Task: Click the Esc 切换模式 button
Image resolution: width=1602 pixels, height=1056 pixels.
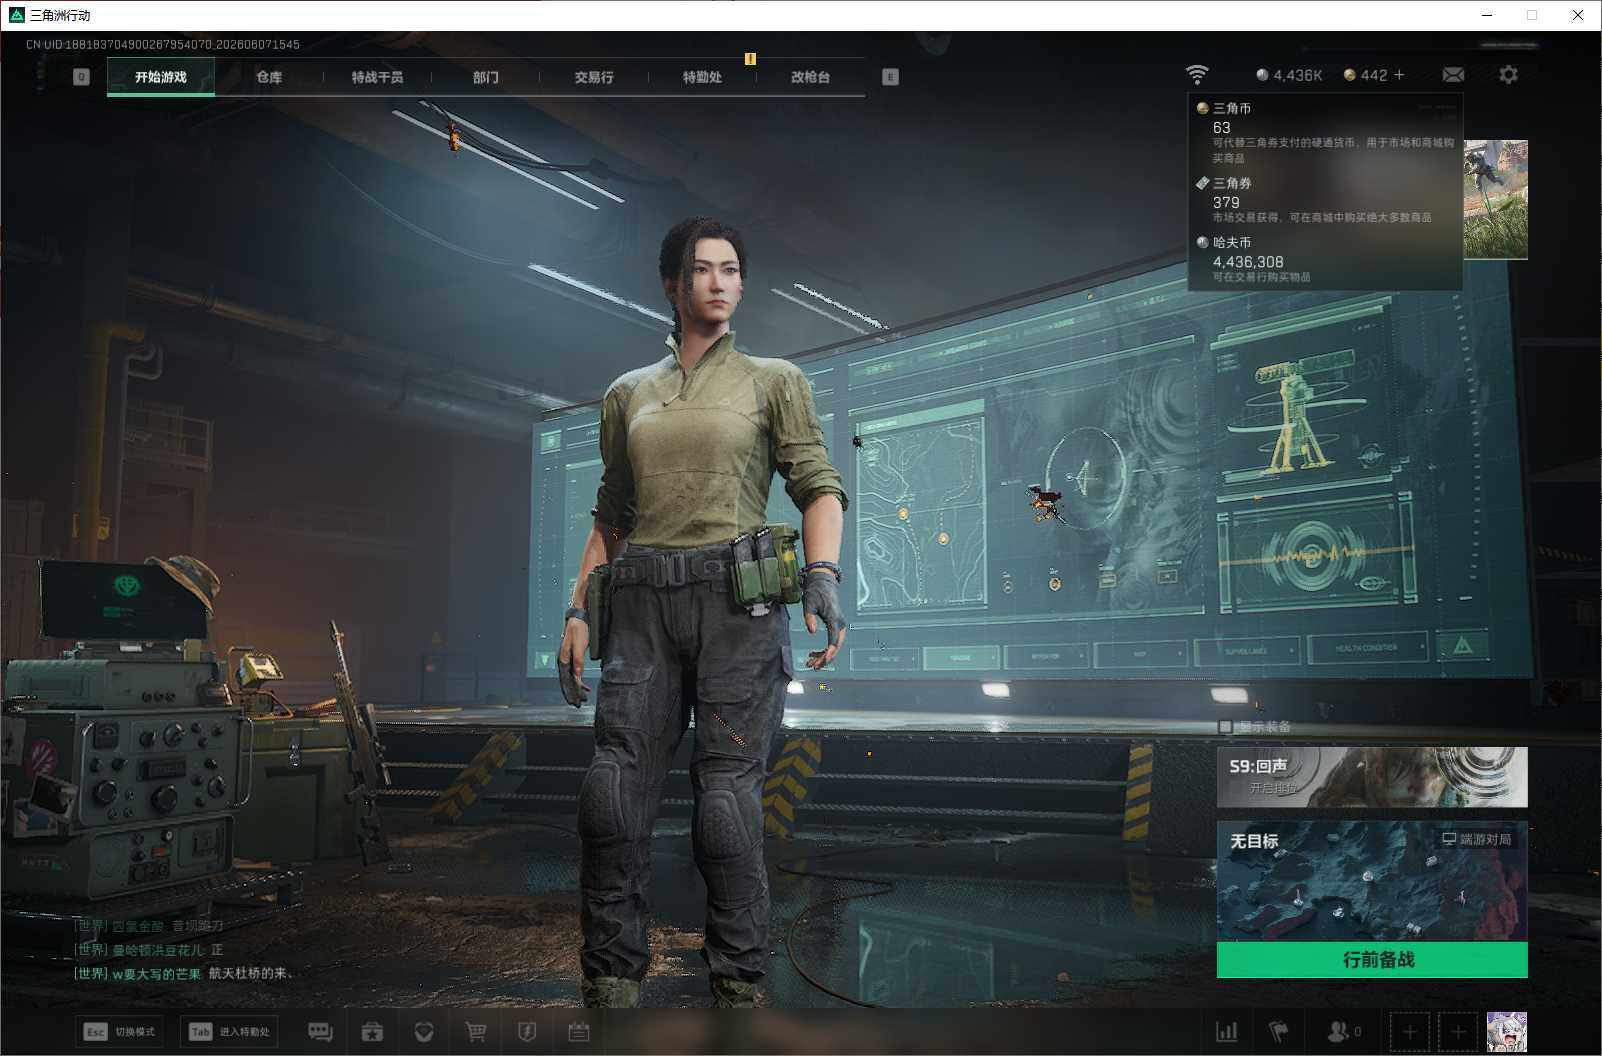Action: (x=120, y=1031)
